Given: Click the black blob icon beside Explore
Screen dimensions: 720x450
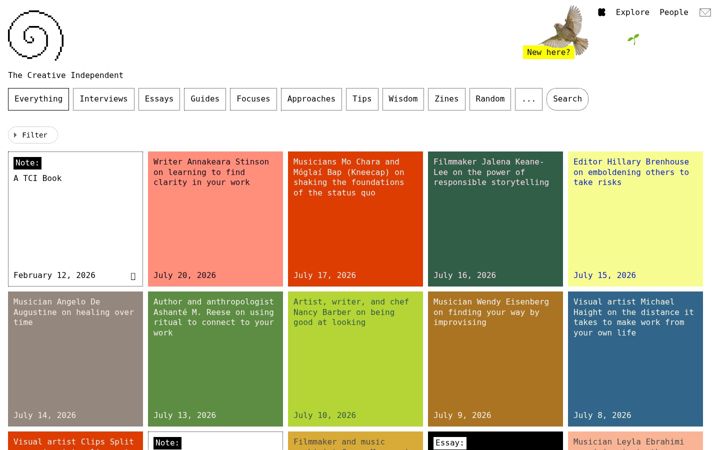Looking at the screenshot, I should (602, 12).
